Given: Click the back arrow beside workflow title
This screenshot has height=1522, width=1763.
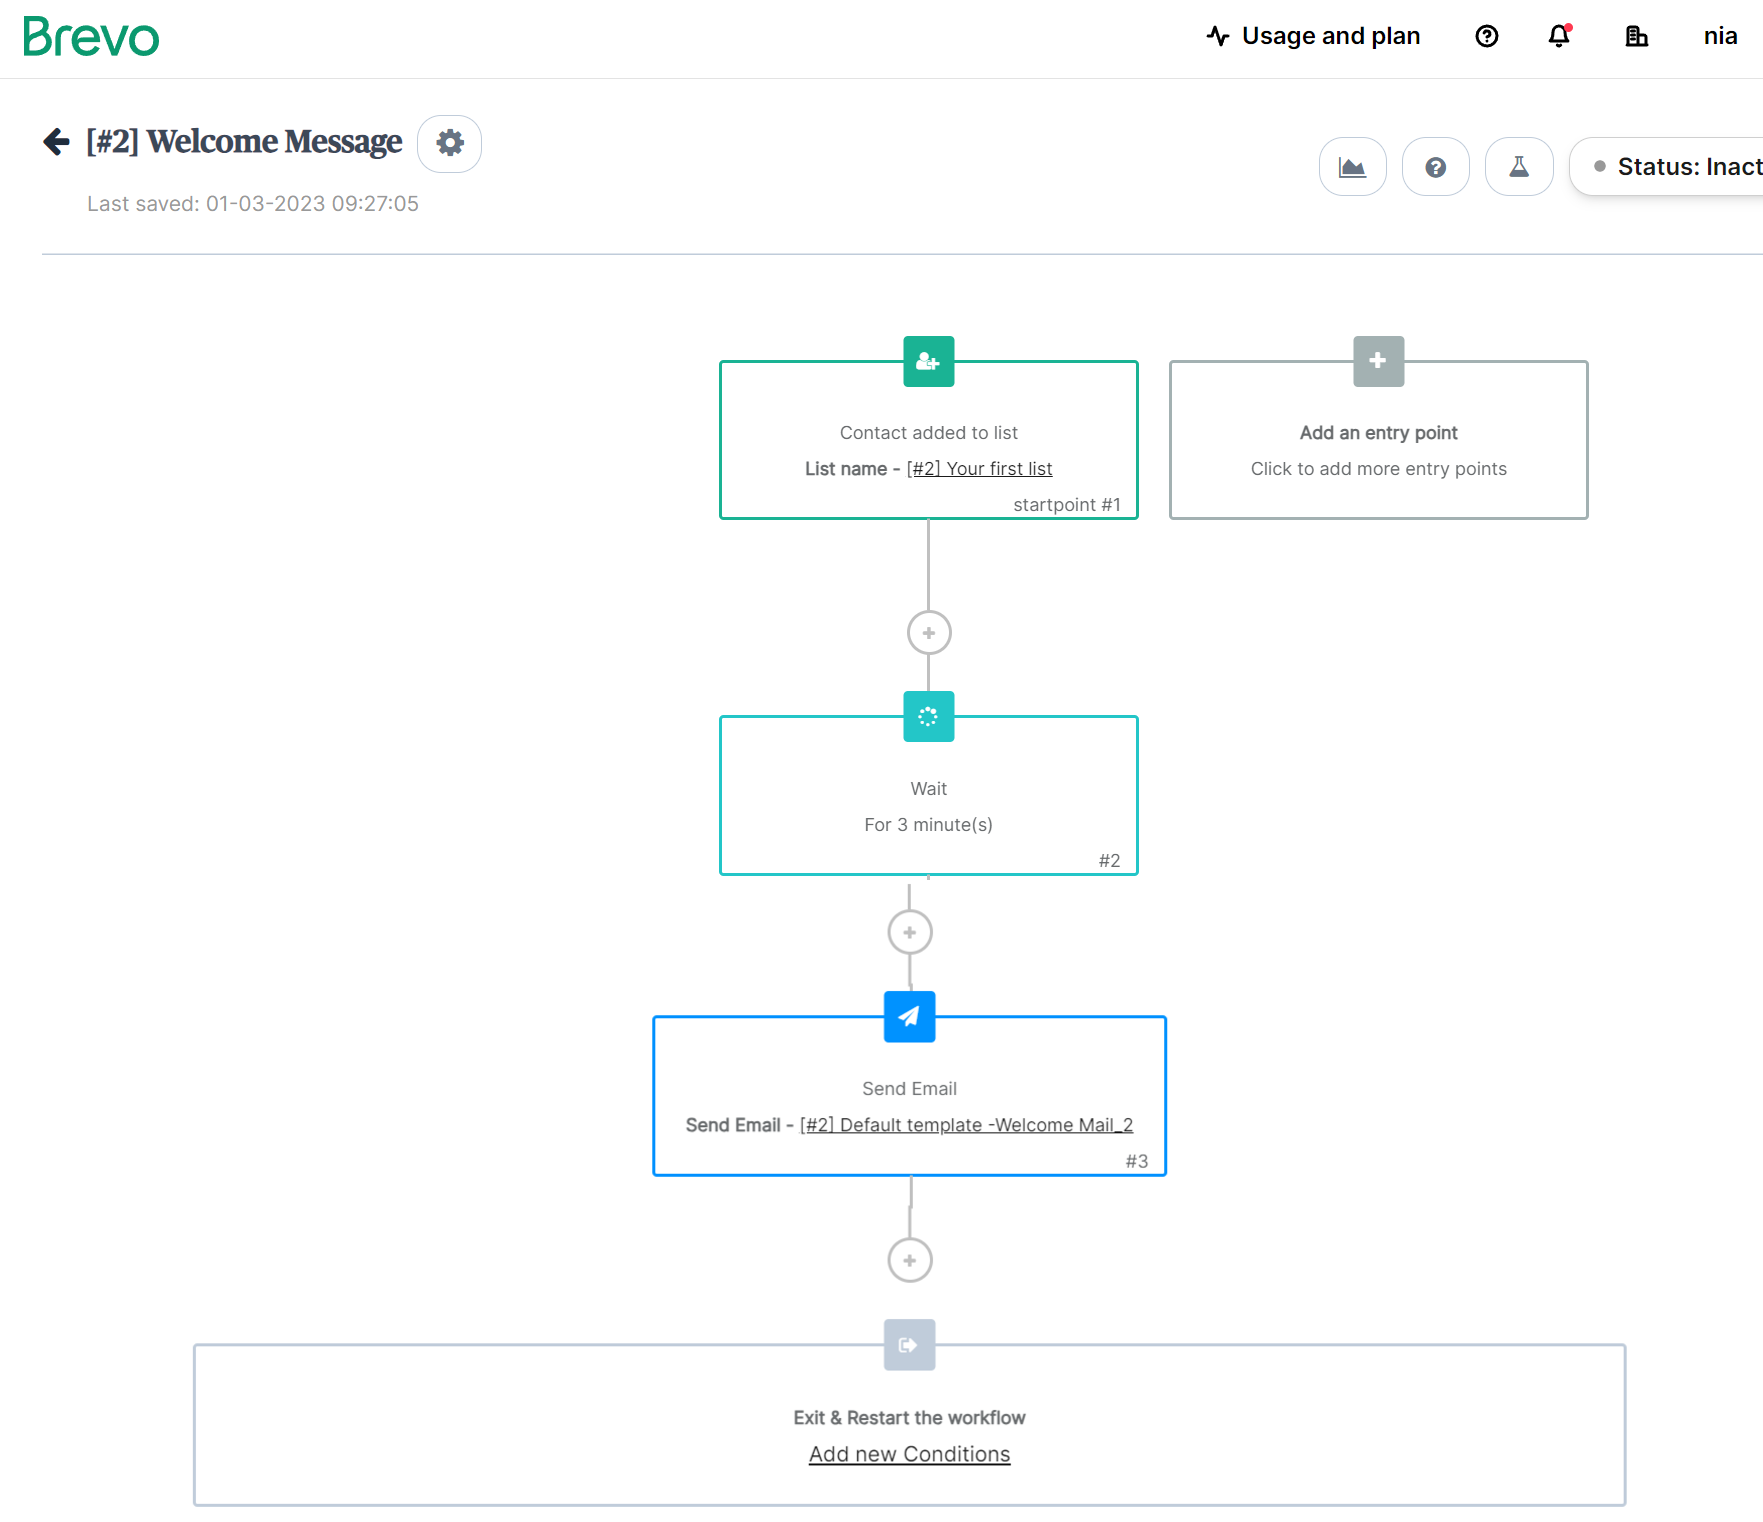Looking at the screenshot, I should 57,142.
